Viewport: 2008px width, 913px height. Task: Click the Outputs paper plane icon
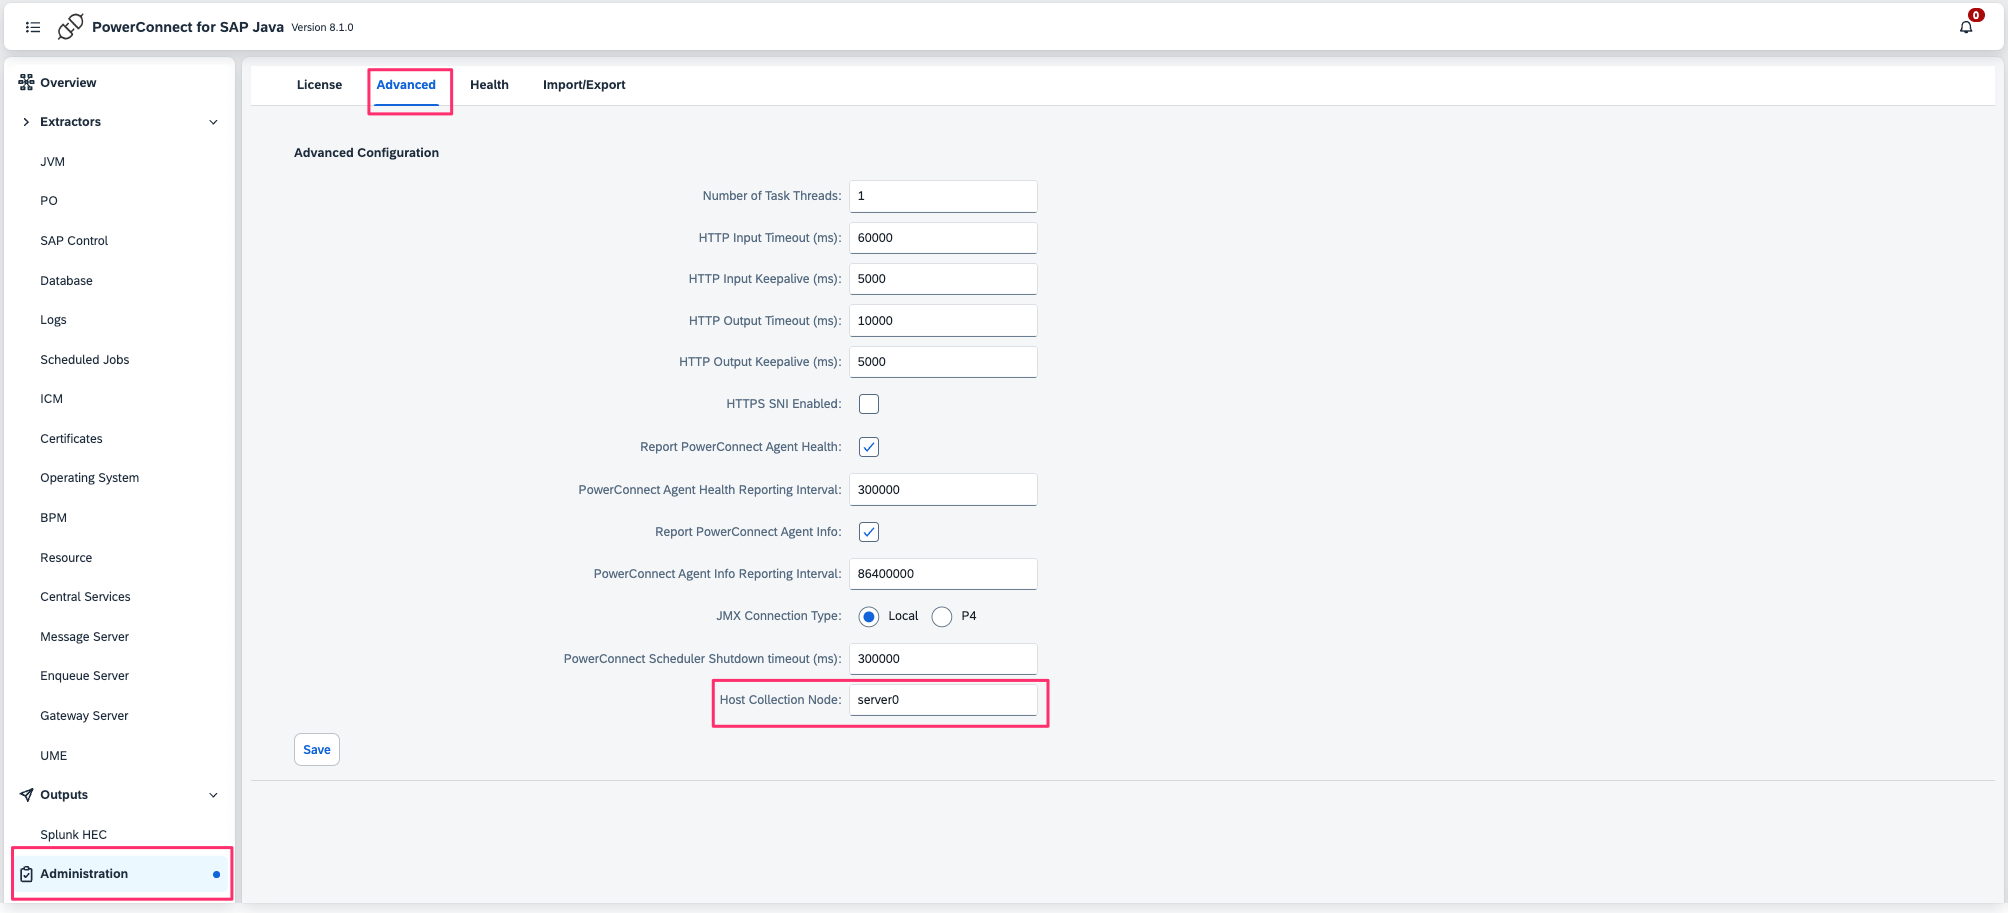tap(26, 795)
